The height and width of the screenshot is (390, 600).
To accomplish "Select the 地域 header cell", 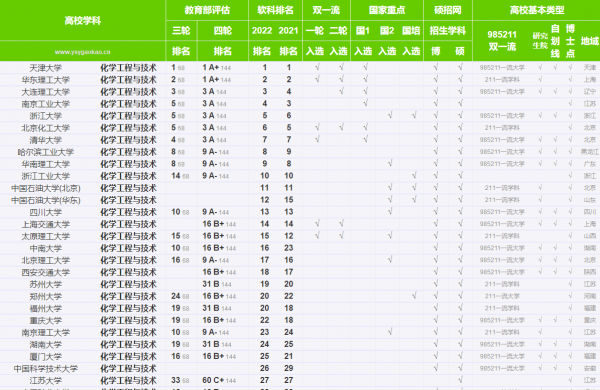I will (x=590, y=41).
